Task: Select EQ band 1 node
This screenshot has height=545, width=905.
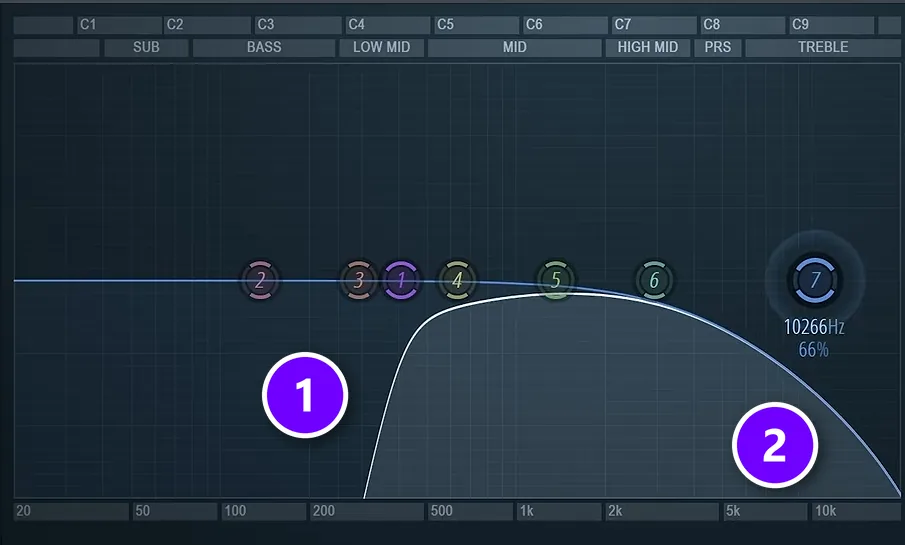Action: tap(401, 280)
